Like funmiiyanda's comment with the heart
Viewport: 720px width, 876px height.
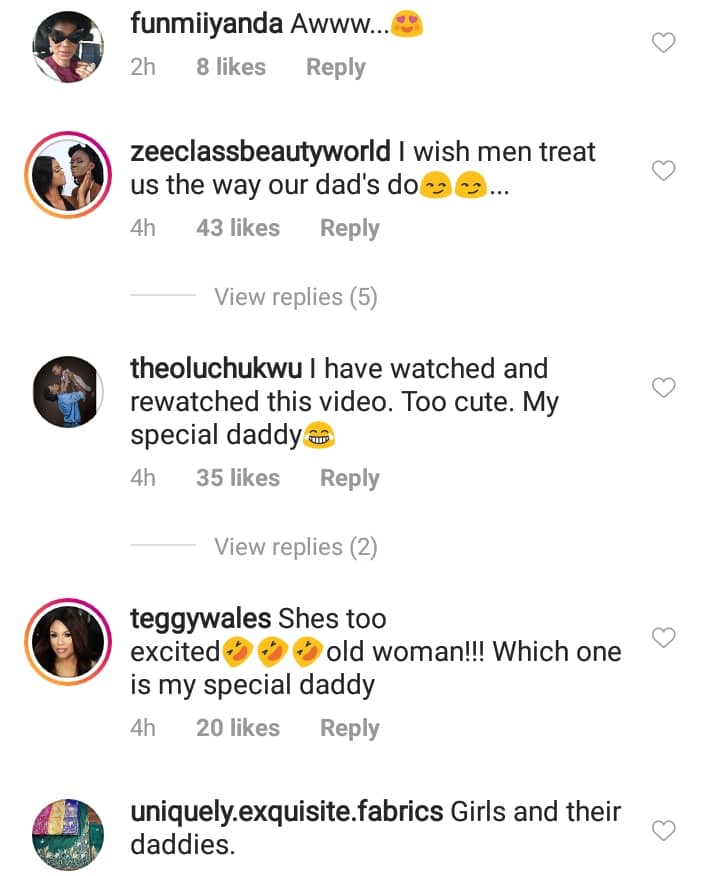coord(663,43)
